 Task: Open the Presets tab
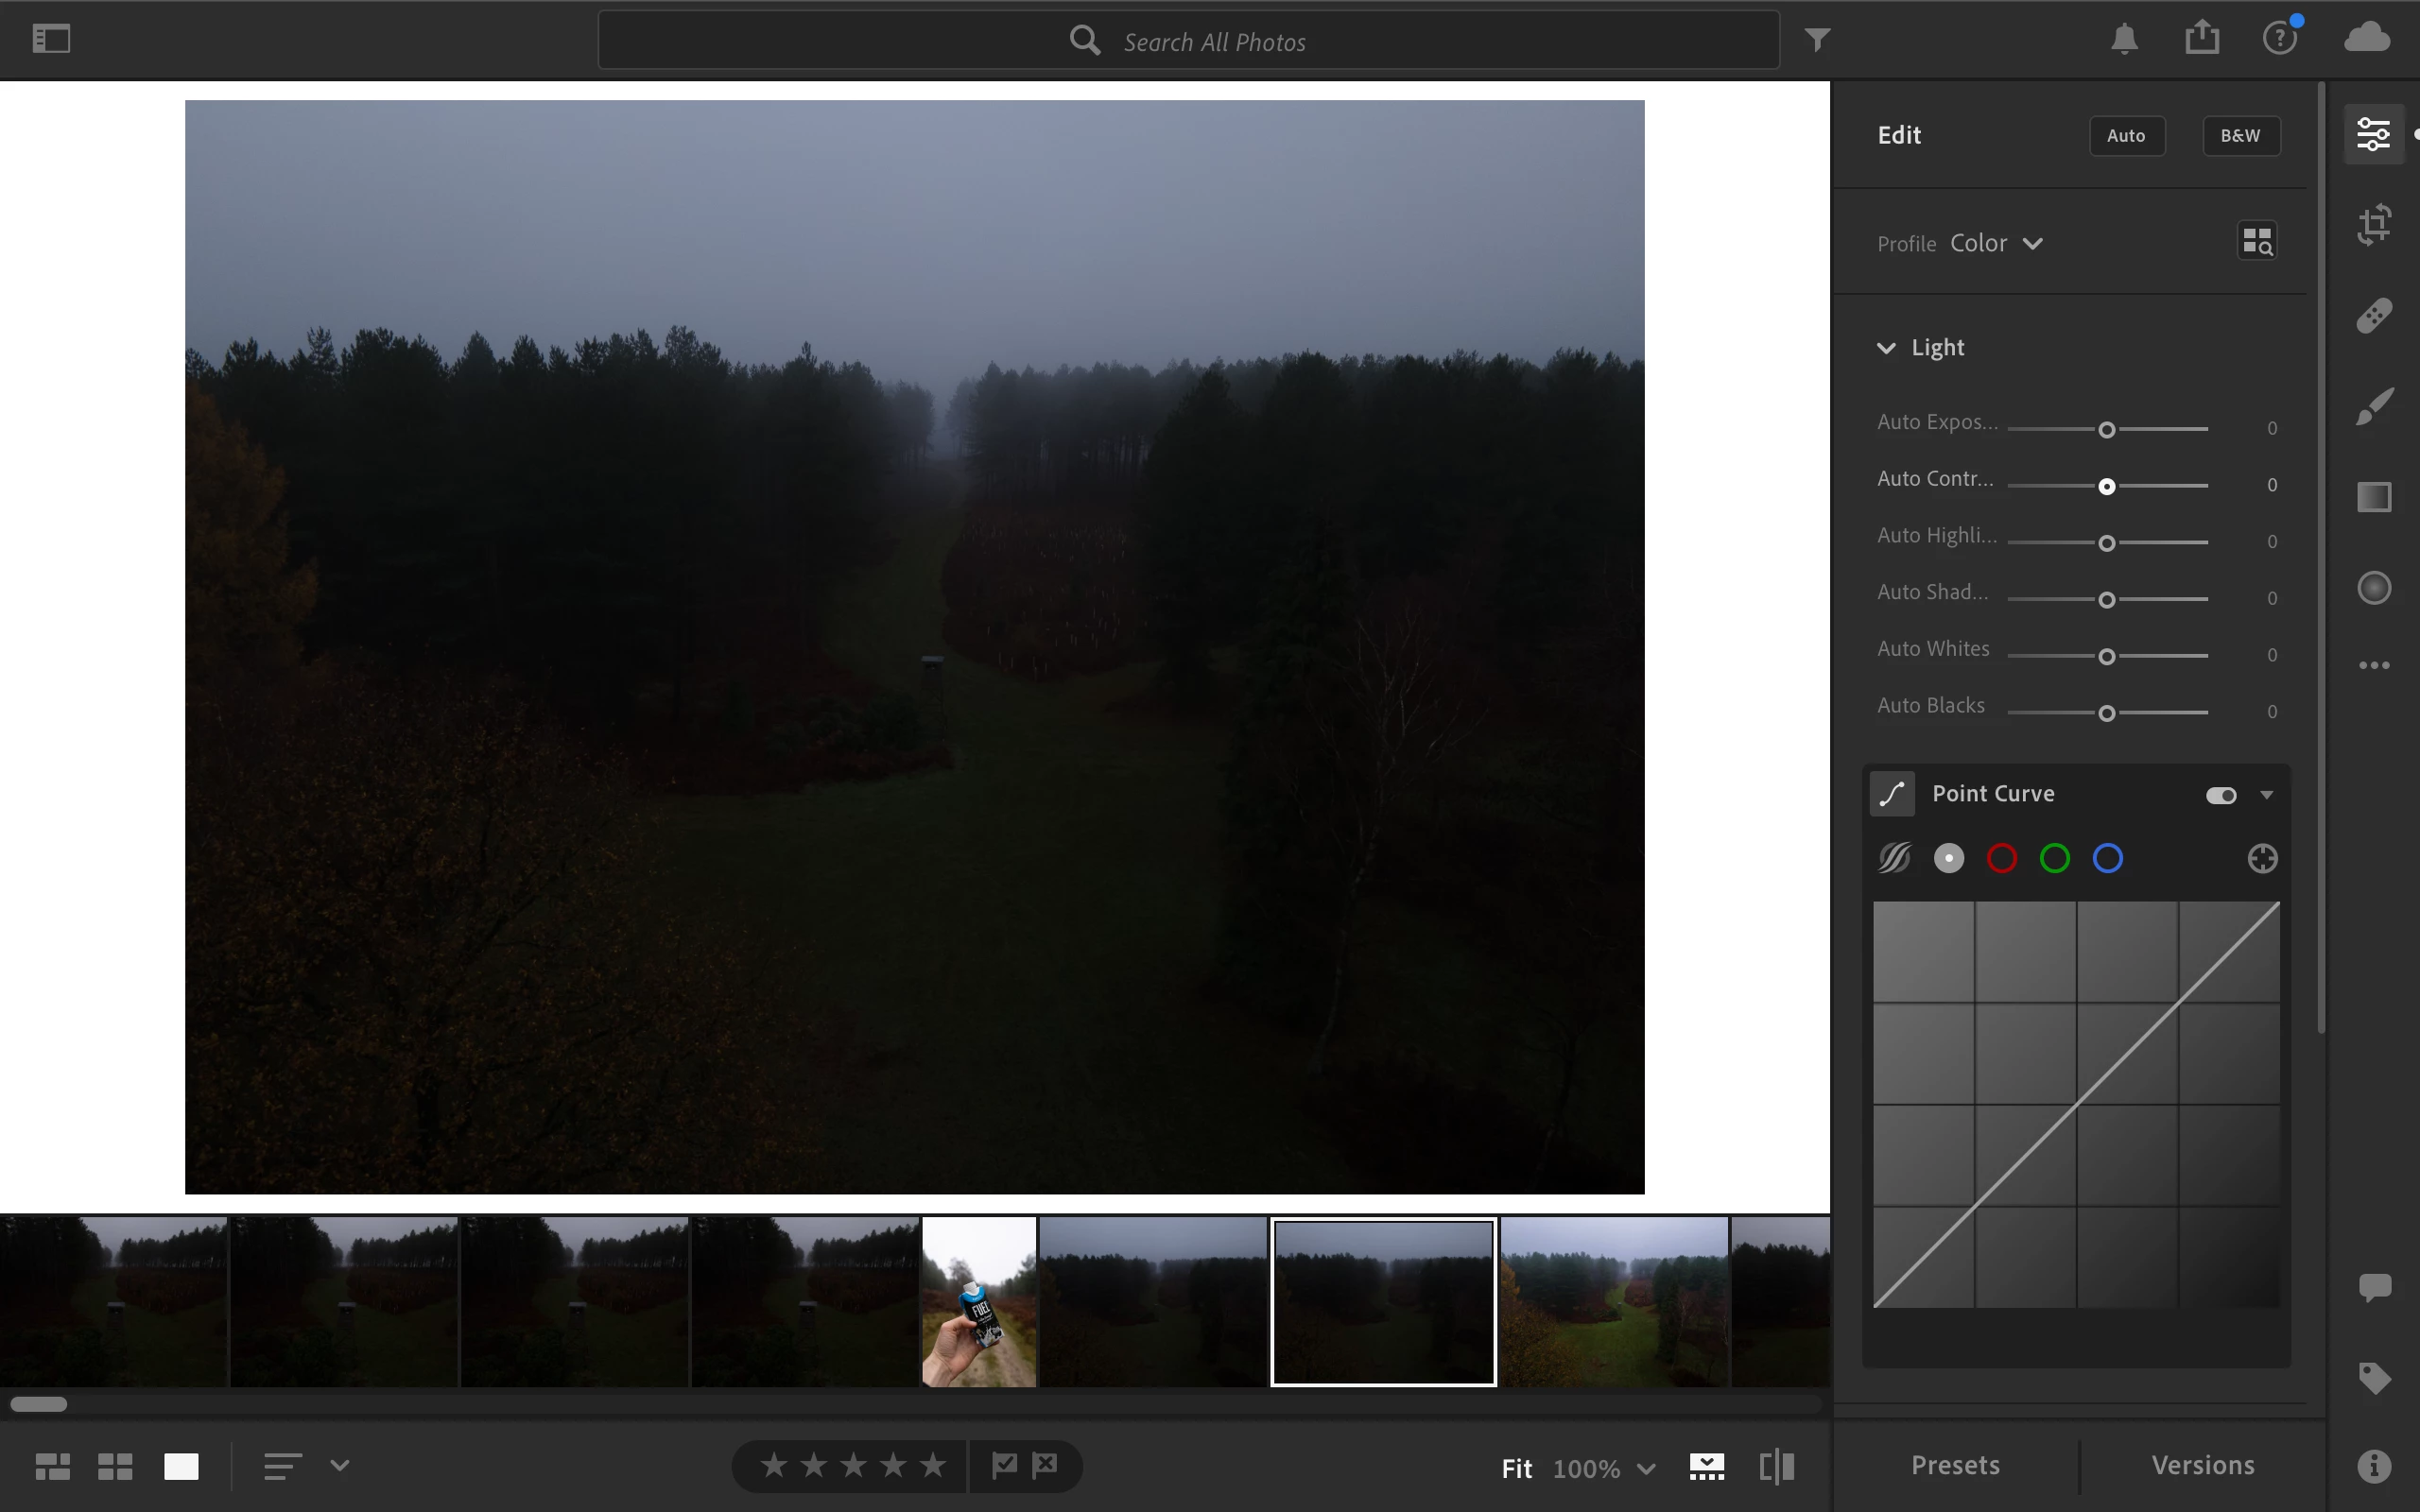click(1955, 1465)
